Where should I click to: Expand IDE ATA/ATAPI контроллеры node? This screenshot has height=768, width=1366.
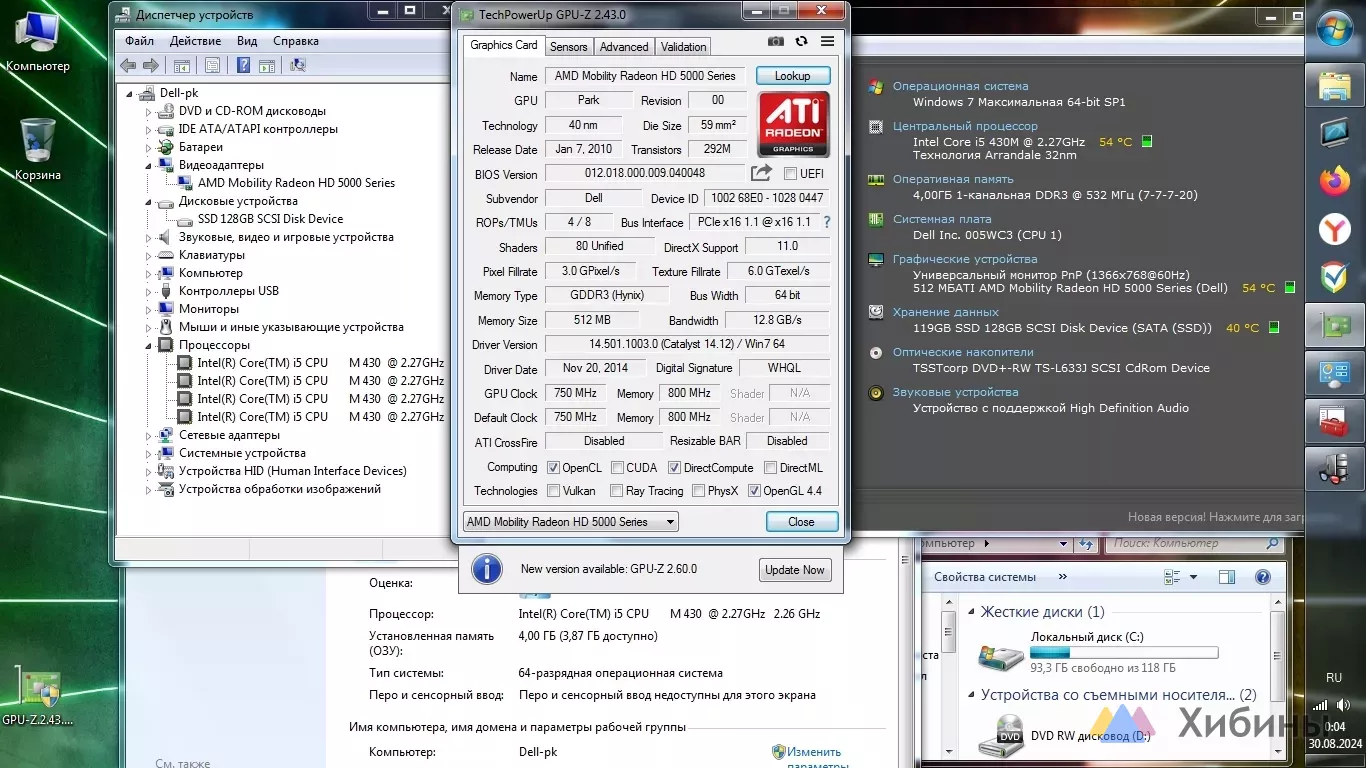(x=149, y=129)
